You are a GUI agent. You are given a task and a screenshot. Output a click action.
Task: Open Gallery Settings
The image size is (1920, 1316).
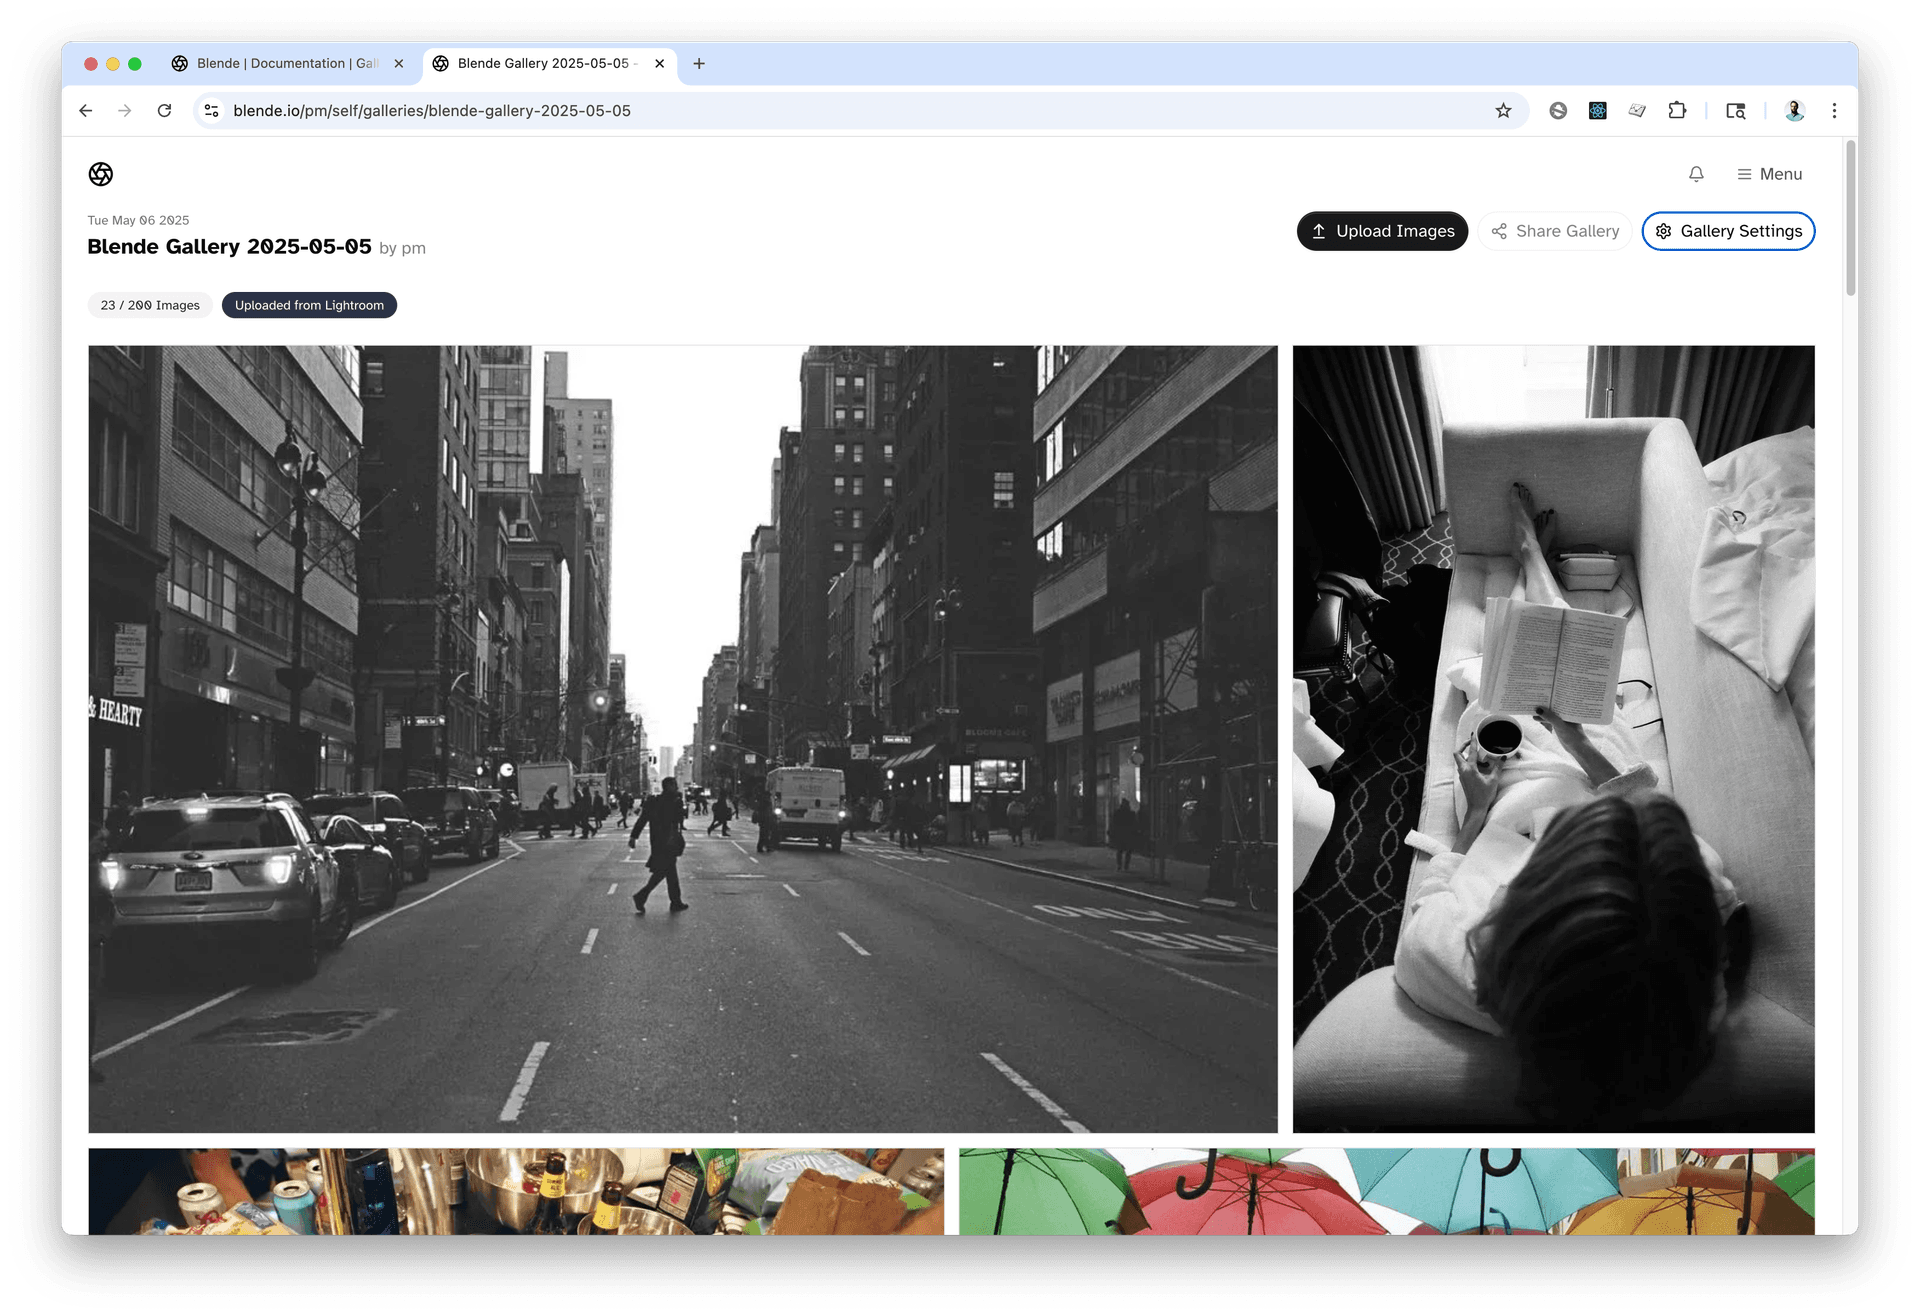[x=1728, y=231]
